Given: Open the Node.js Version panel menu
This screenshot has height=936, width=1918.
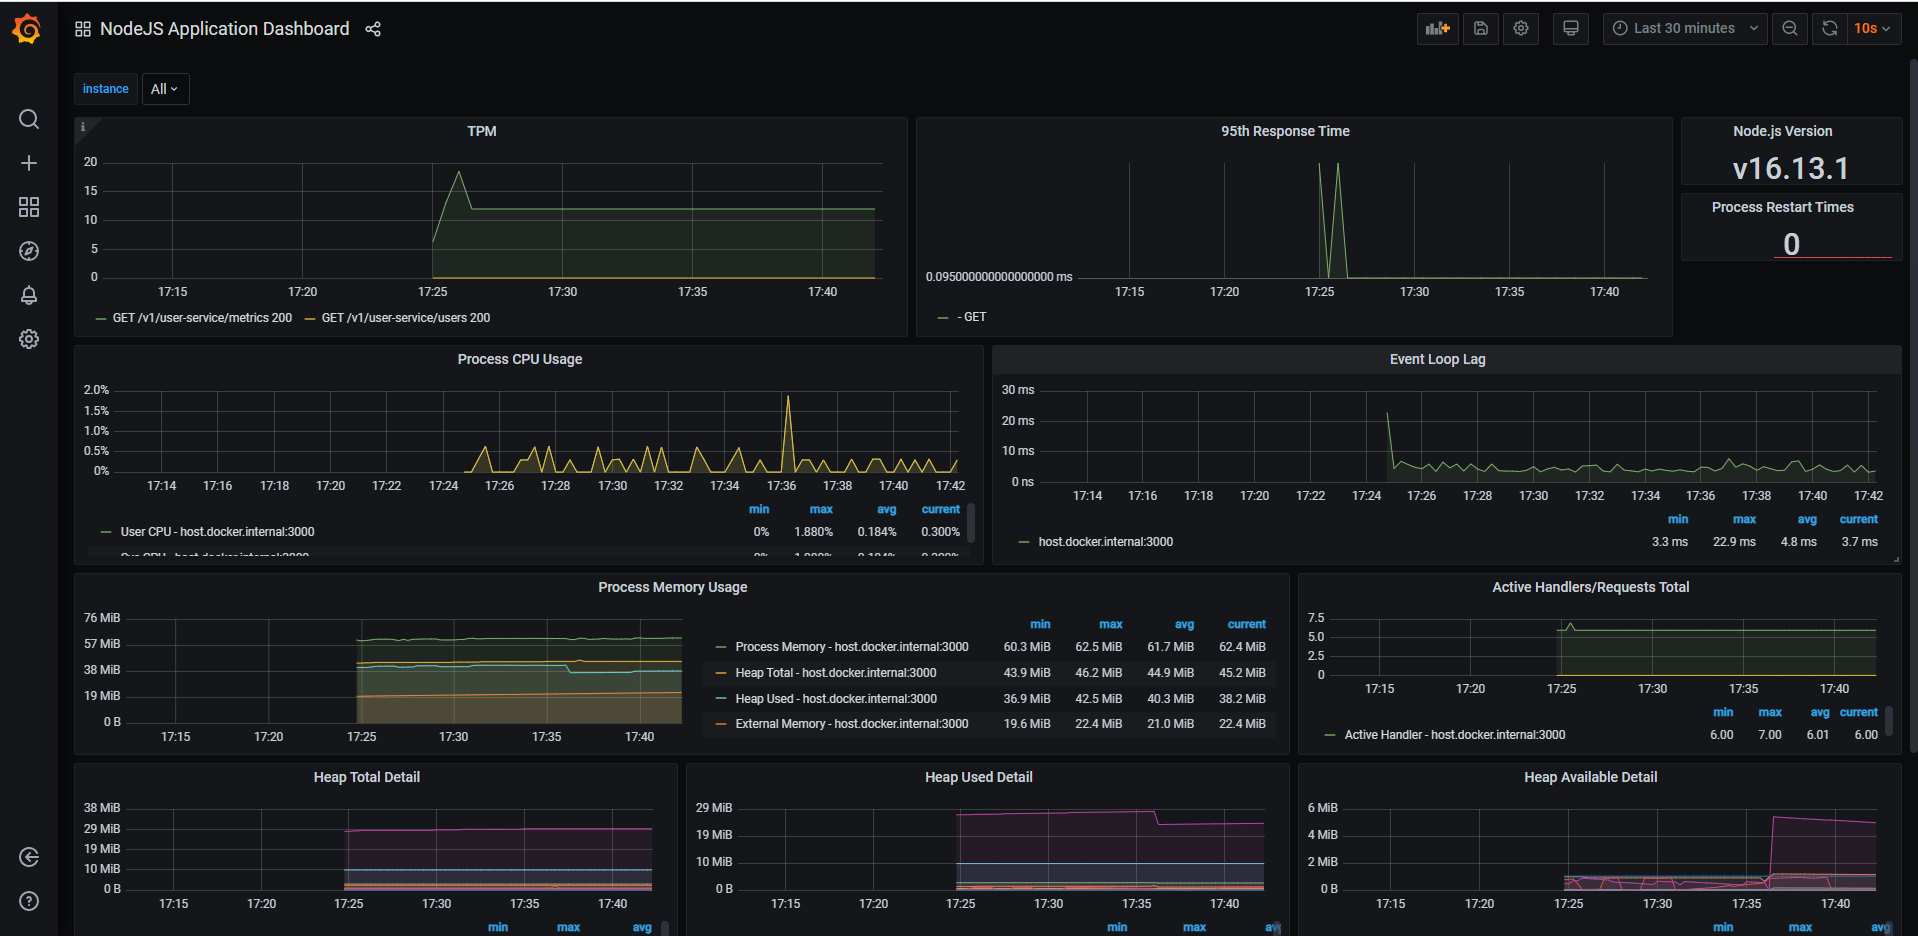Looking at the screenshot, I should pyautogui.click(x=1783, y=131).
